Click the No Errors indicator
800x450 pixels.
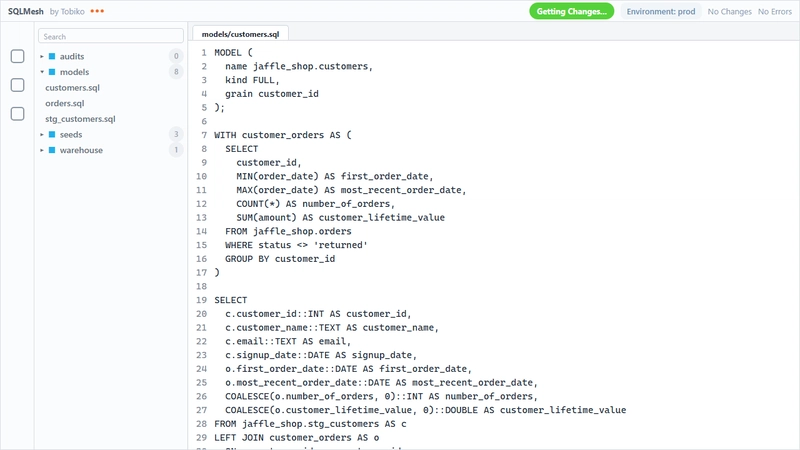[774, 11]
